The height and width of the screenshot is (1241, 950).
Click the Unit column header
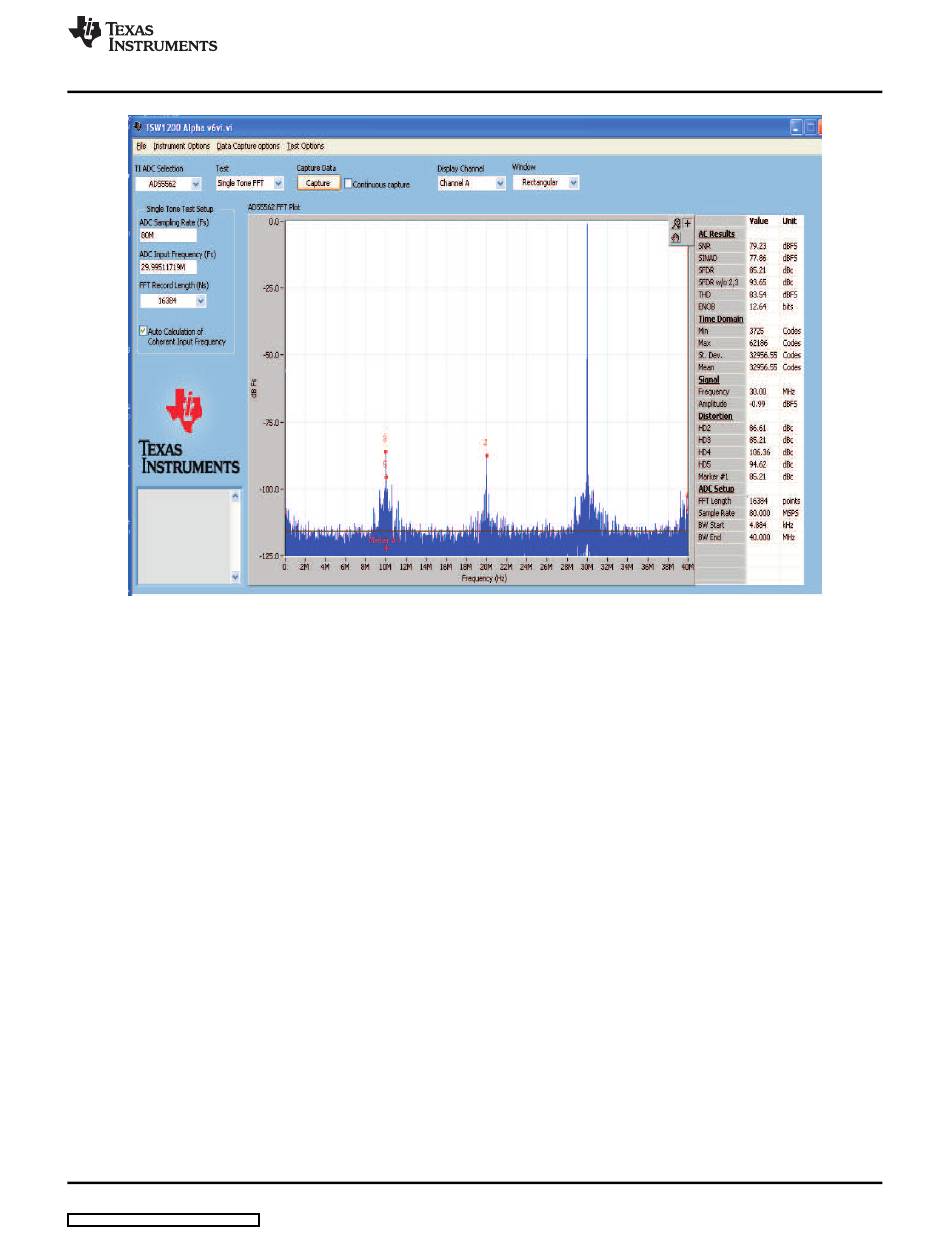tap(788, 220)
